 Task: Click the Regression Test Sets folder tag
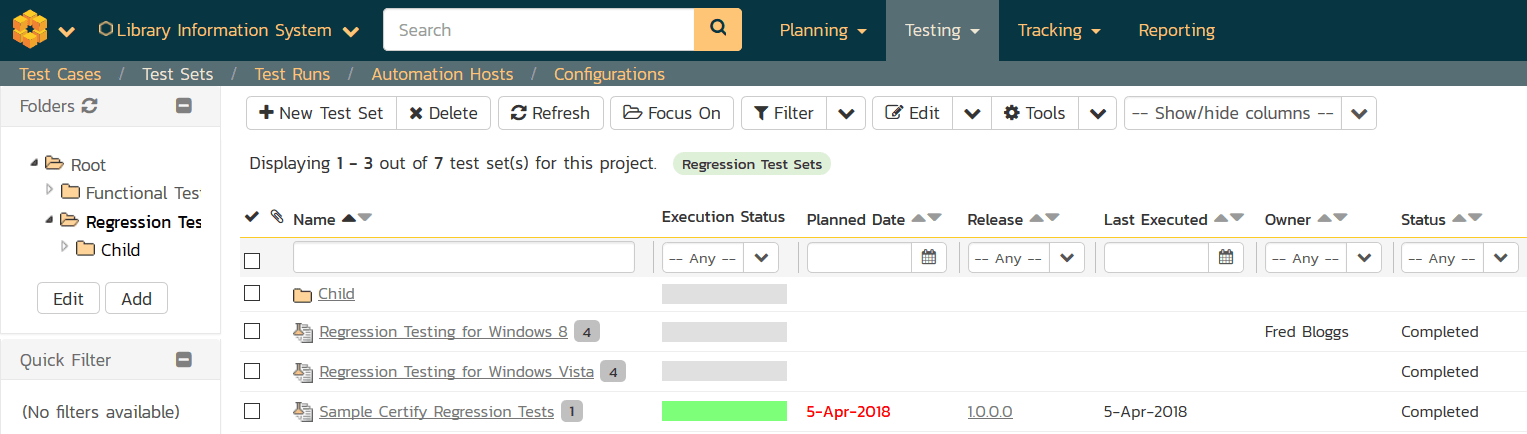(x=752, y=165)
